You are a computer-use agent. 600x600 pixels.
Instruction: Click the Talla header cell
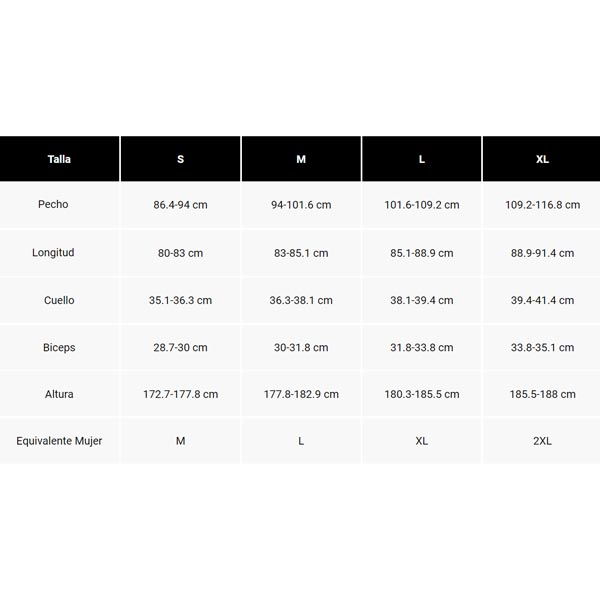(59, 159)
